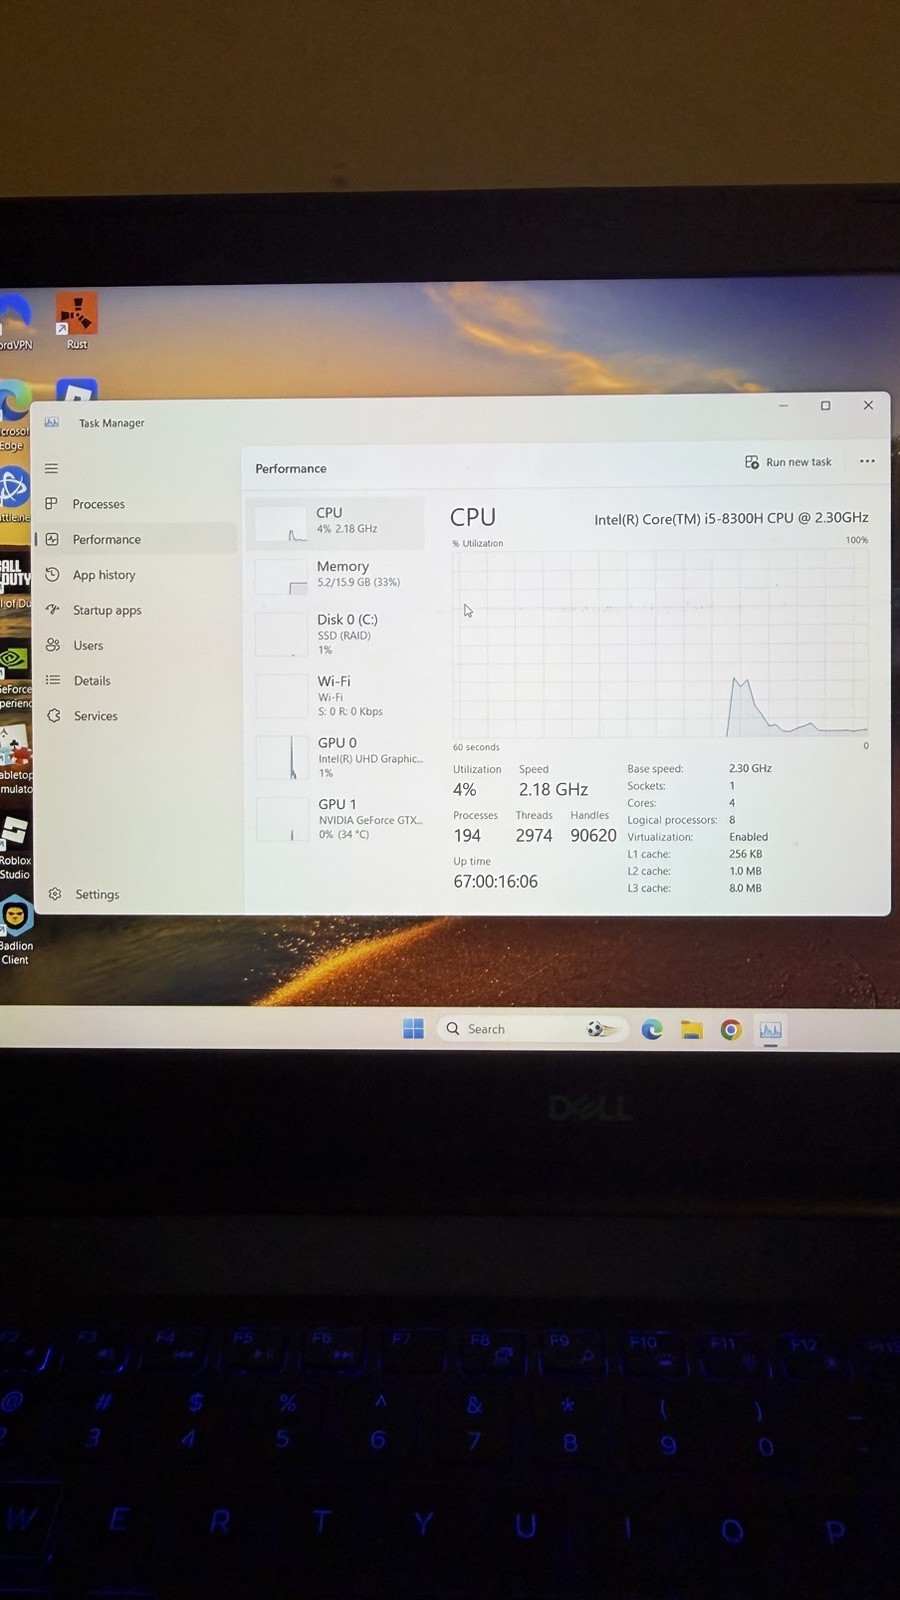This screenshot has width=900, height=1600.
Task: Open the Battle.net desktop icon
Action: tap(13, 495)
